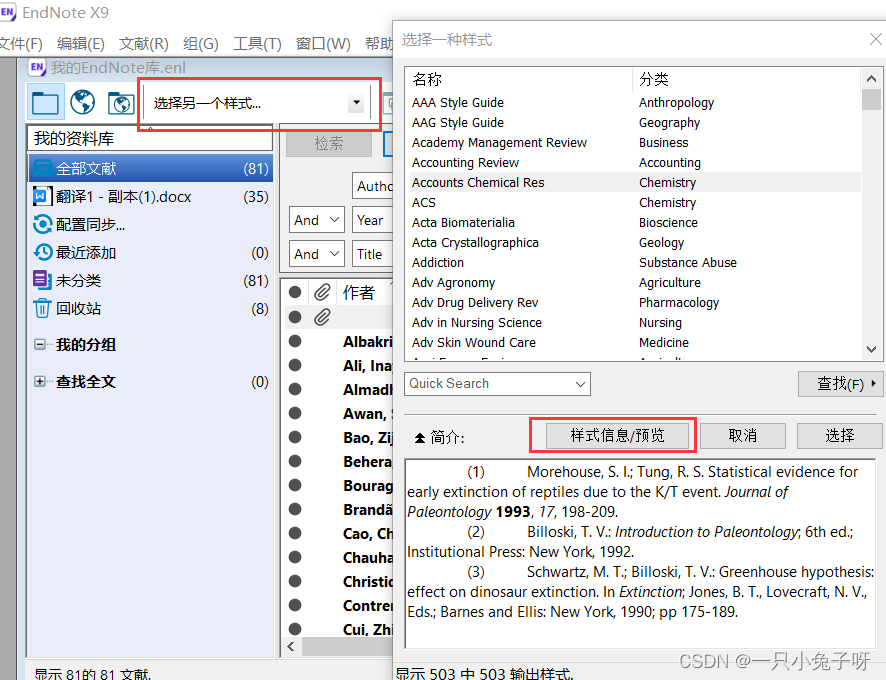Close the 选择一种样式 dialog
The image size is (886, 680).
pyautogui.click(x=875, y=39)
